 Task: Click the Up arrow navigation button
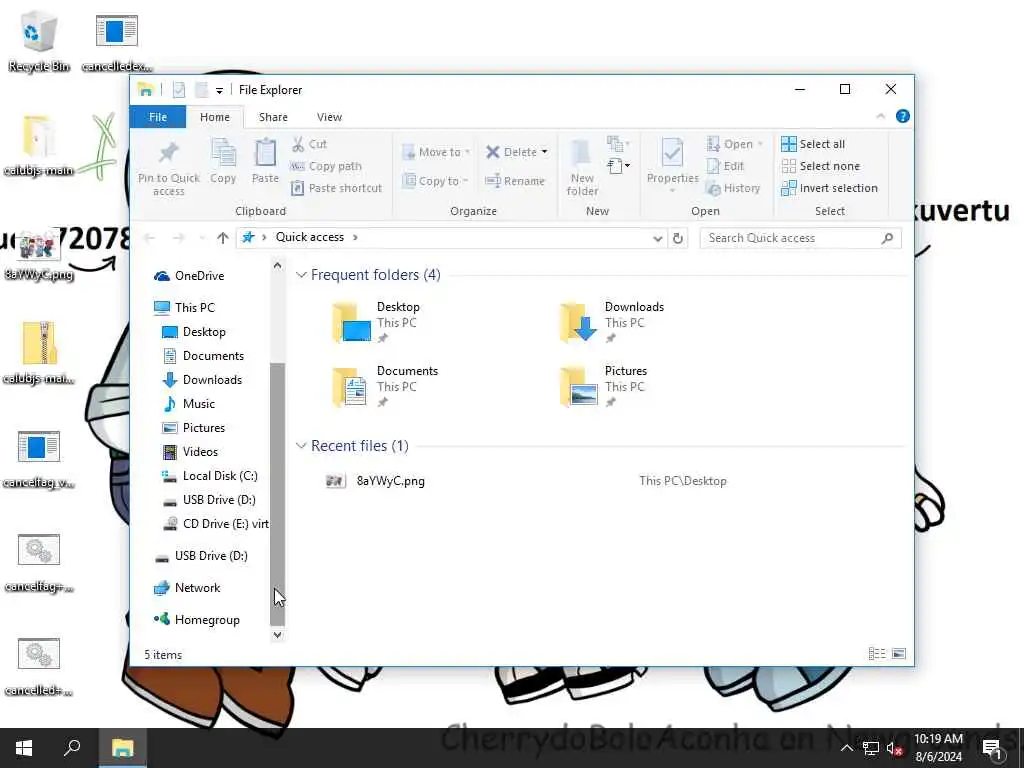(x=223, y=238)
